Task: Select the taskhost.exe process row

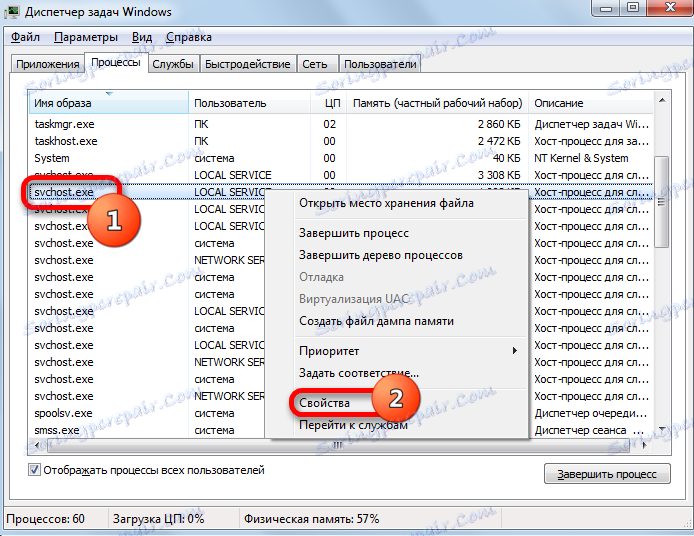Action: 341,141
